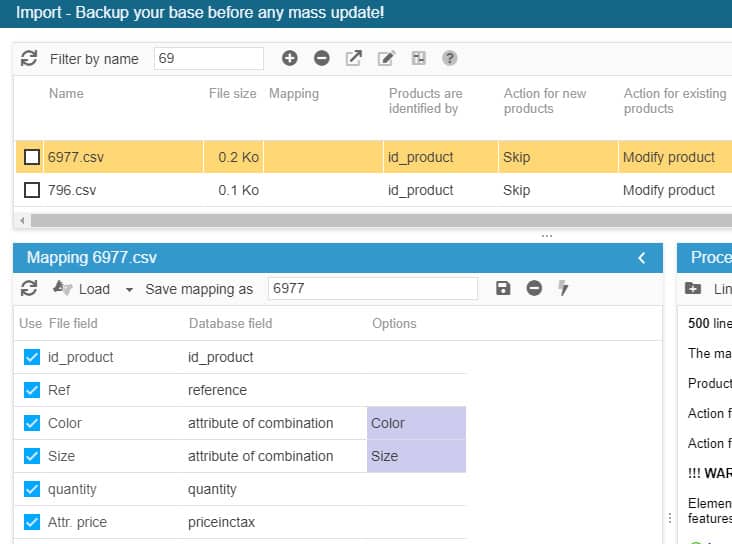
Task: Disable the Attr. price field mapping
Action: [x=32, y=522]
